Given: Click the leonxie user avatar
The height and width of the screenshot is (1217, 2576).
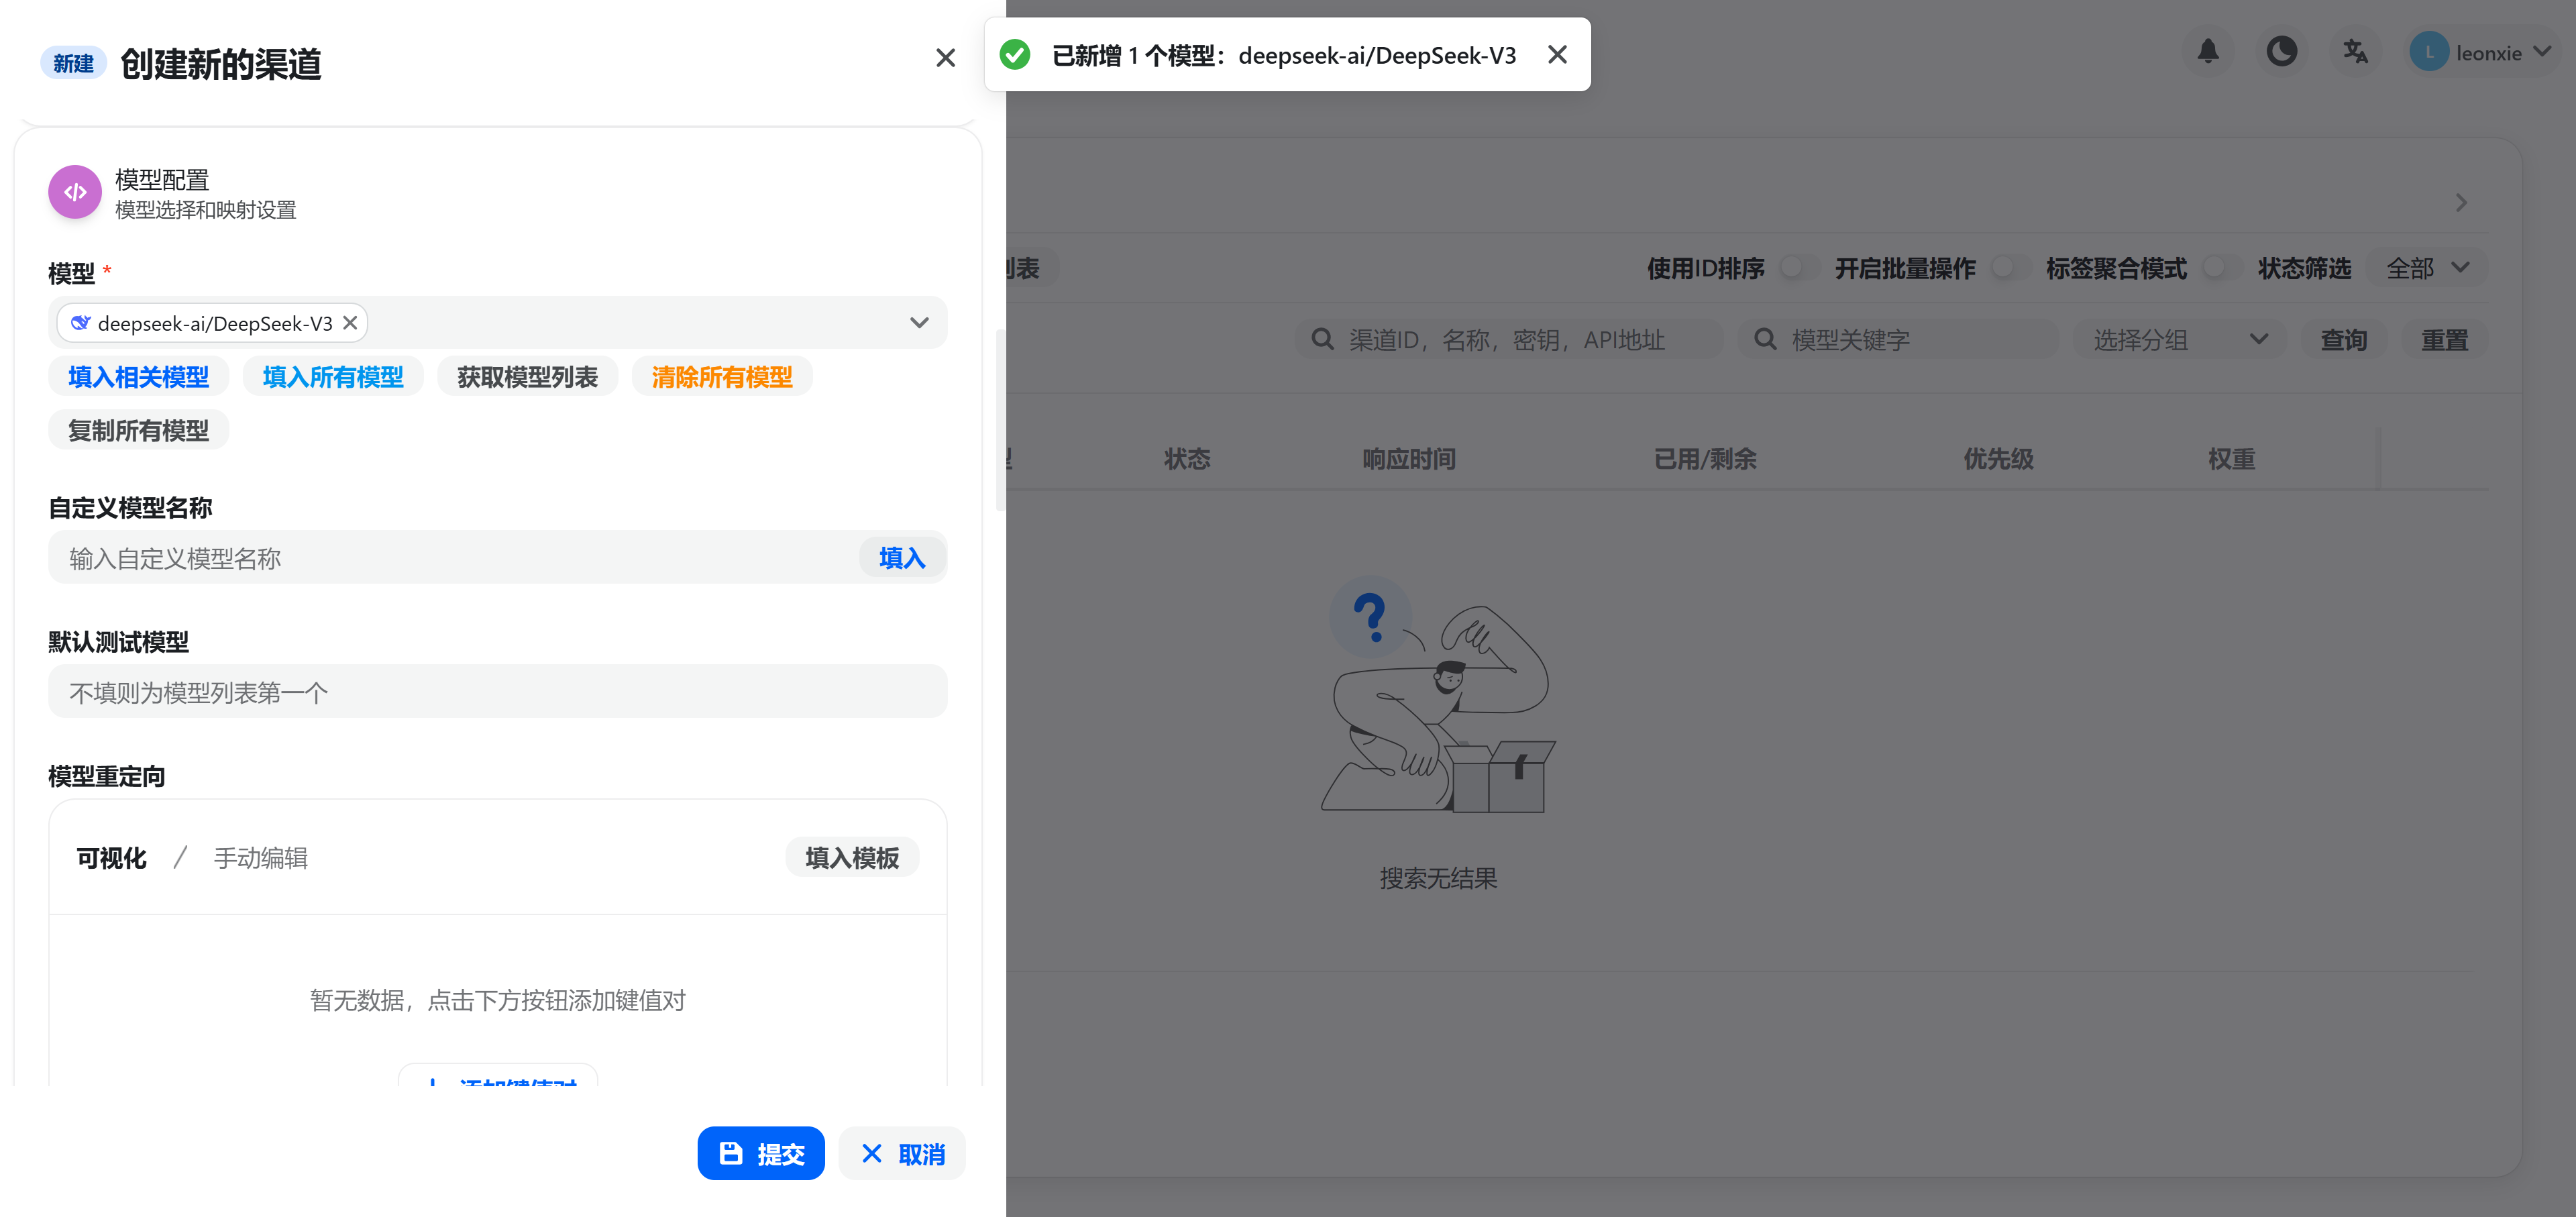Looking at the screenshot, I should click(x=2428, y=52).
